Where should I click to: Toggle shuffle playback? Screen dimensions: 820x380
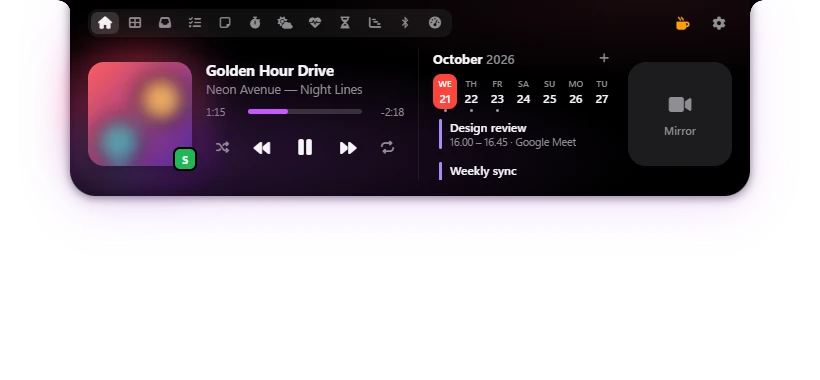[x=222, y=148]
